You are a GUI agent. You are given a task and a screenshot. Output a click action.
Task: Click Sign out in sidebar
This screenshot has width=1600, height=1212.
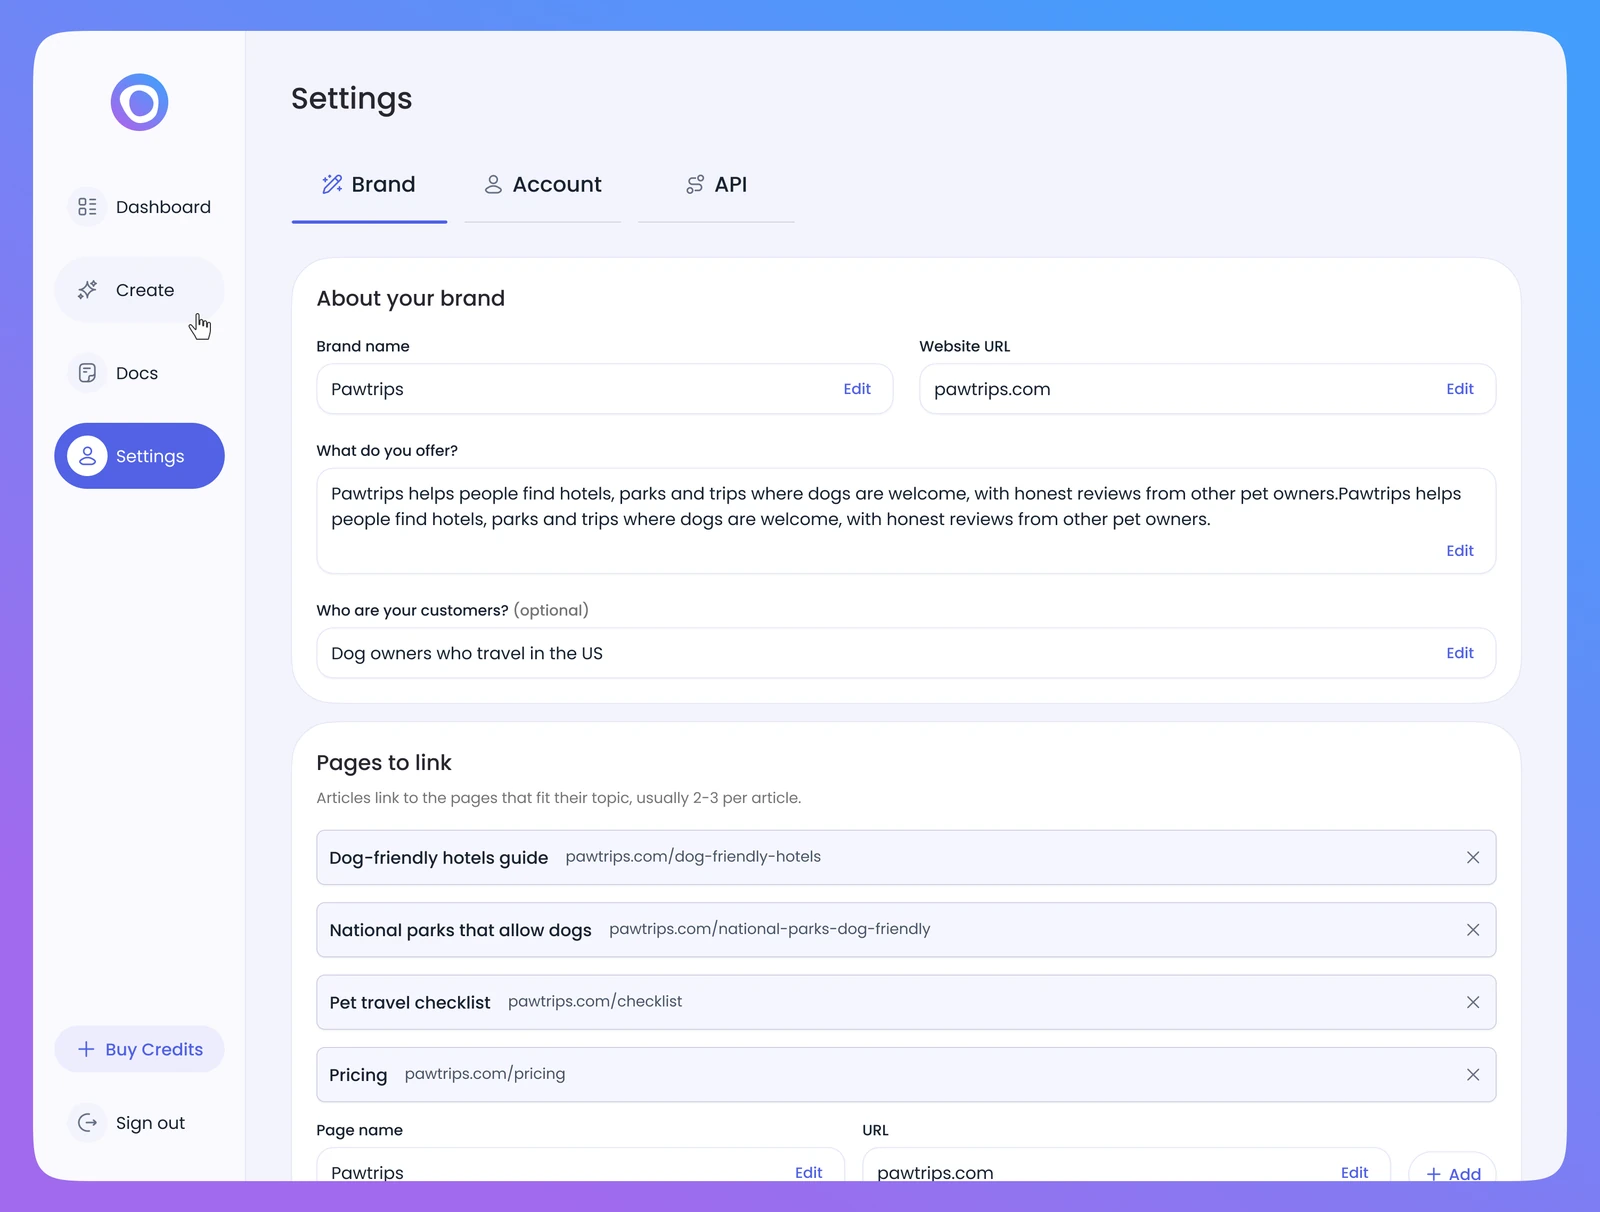139,1123
